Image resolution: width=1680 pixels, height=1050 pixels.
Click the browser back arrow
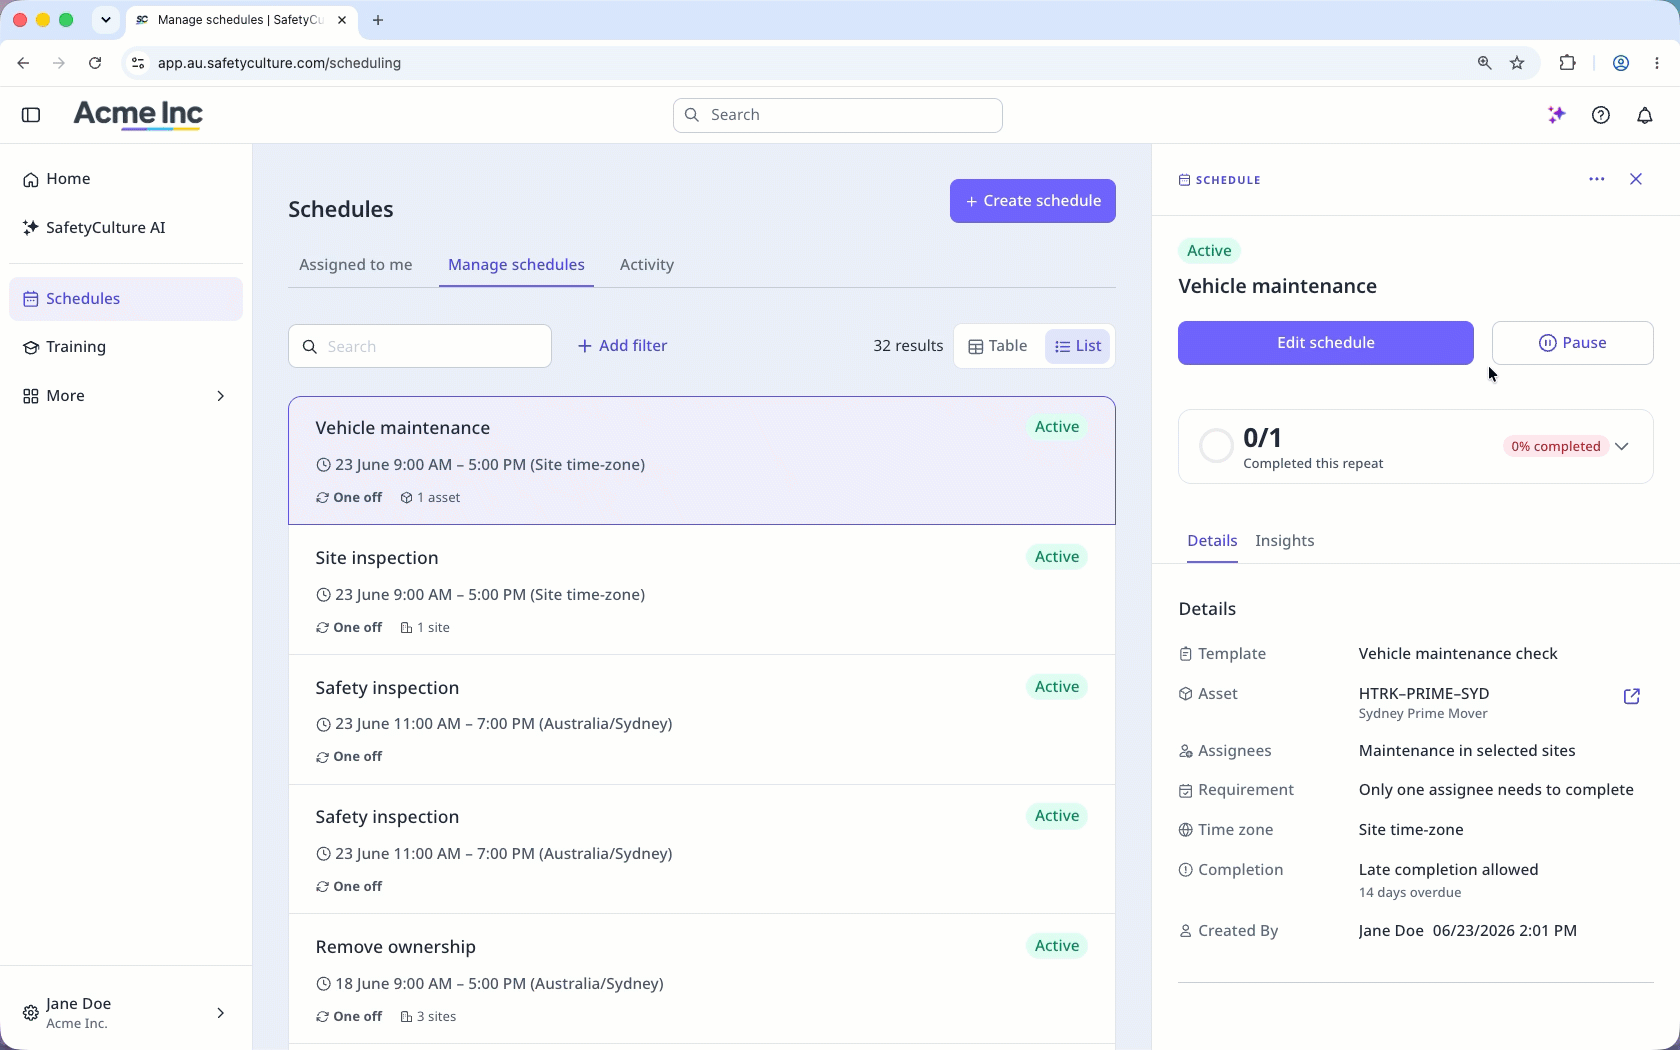tap(23, 63)
